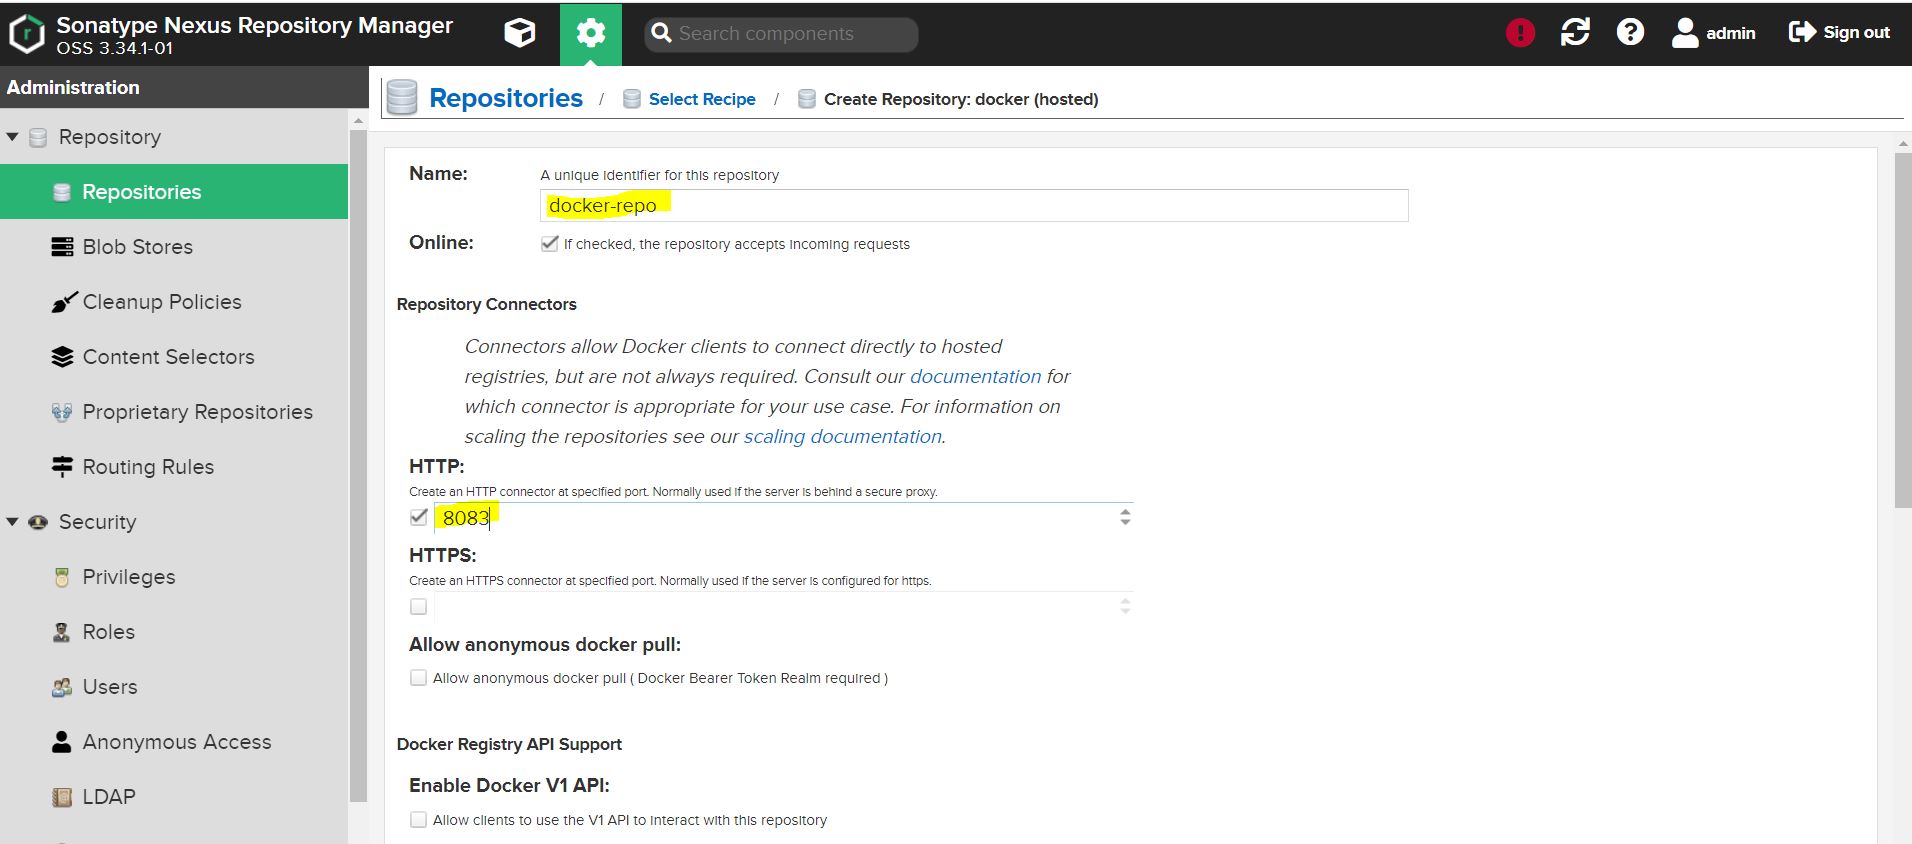Click the sidebar vertical scrollbar

[359, 465]
